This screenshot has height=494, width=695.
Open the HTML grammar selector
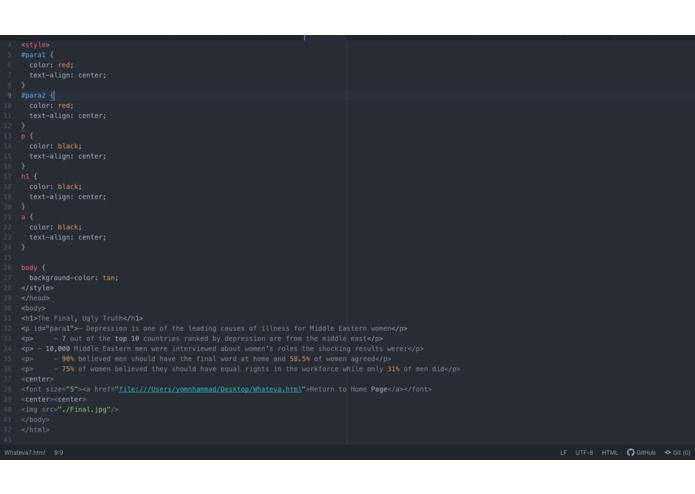point(609,452)
